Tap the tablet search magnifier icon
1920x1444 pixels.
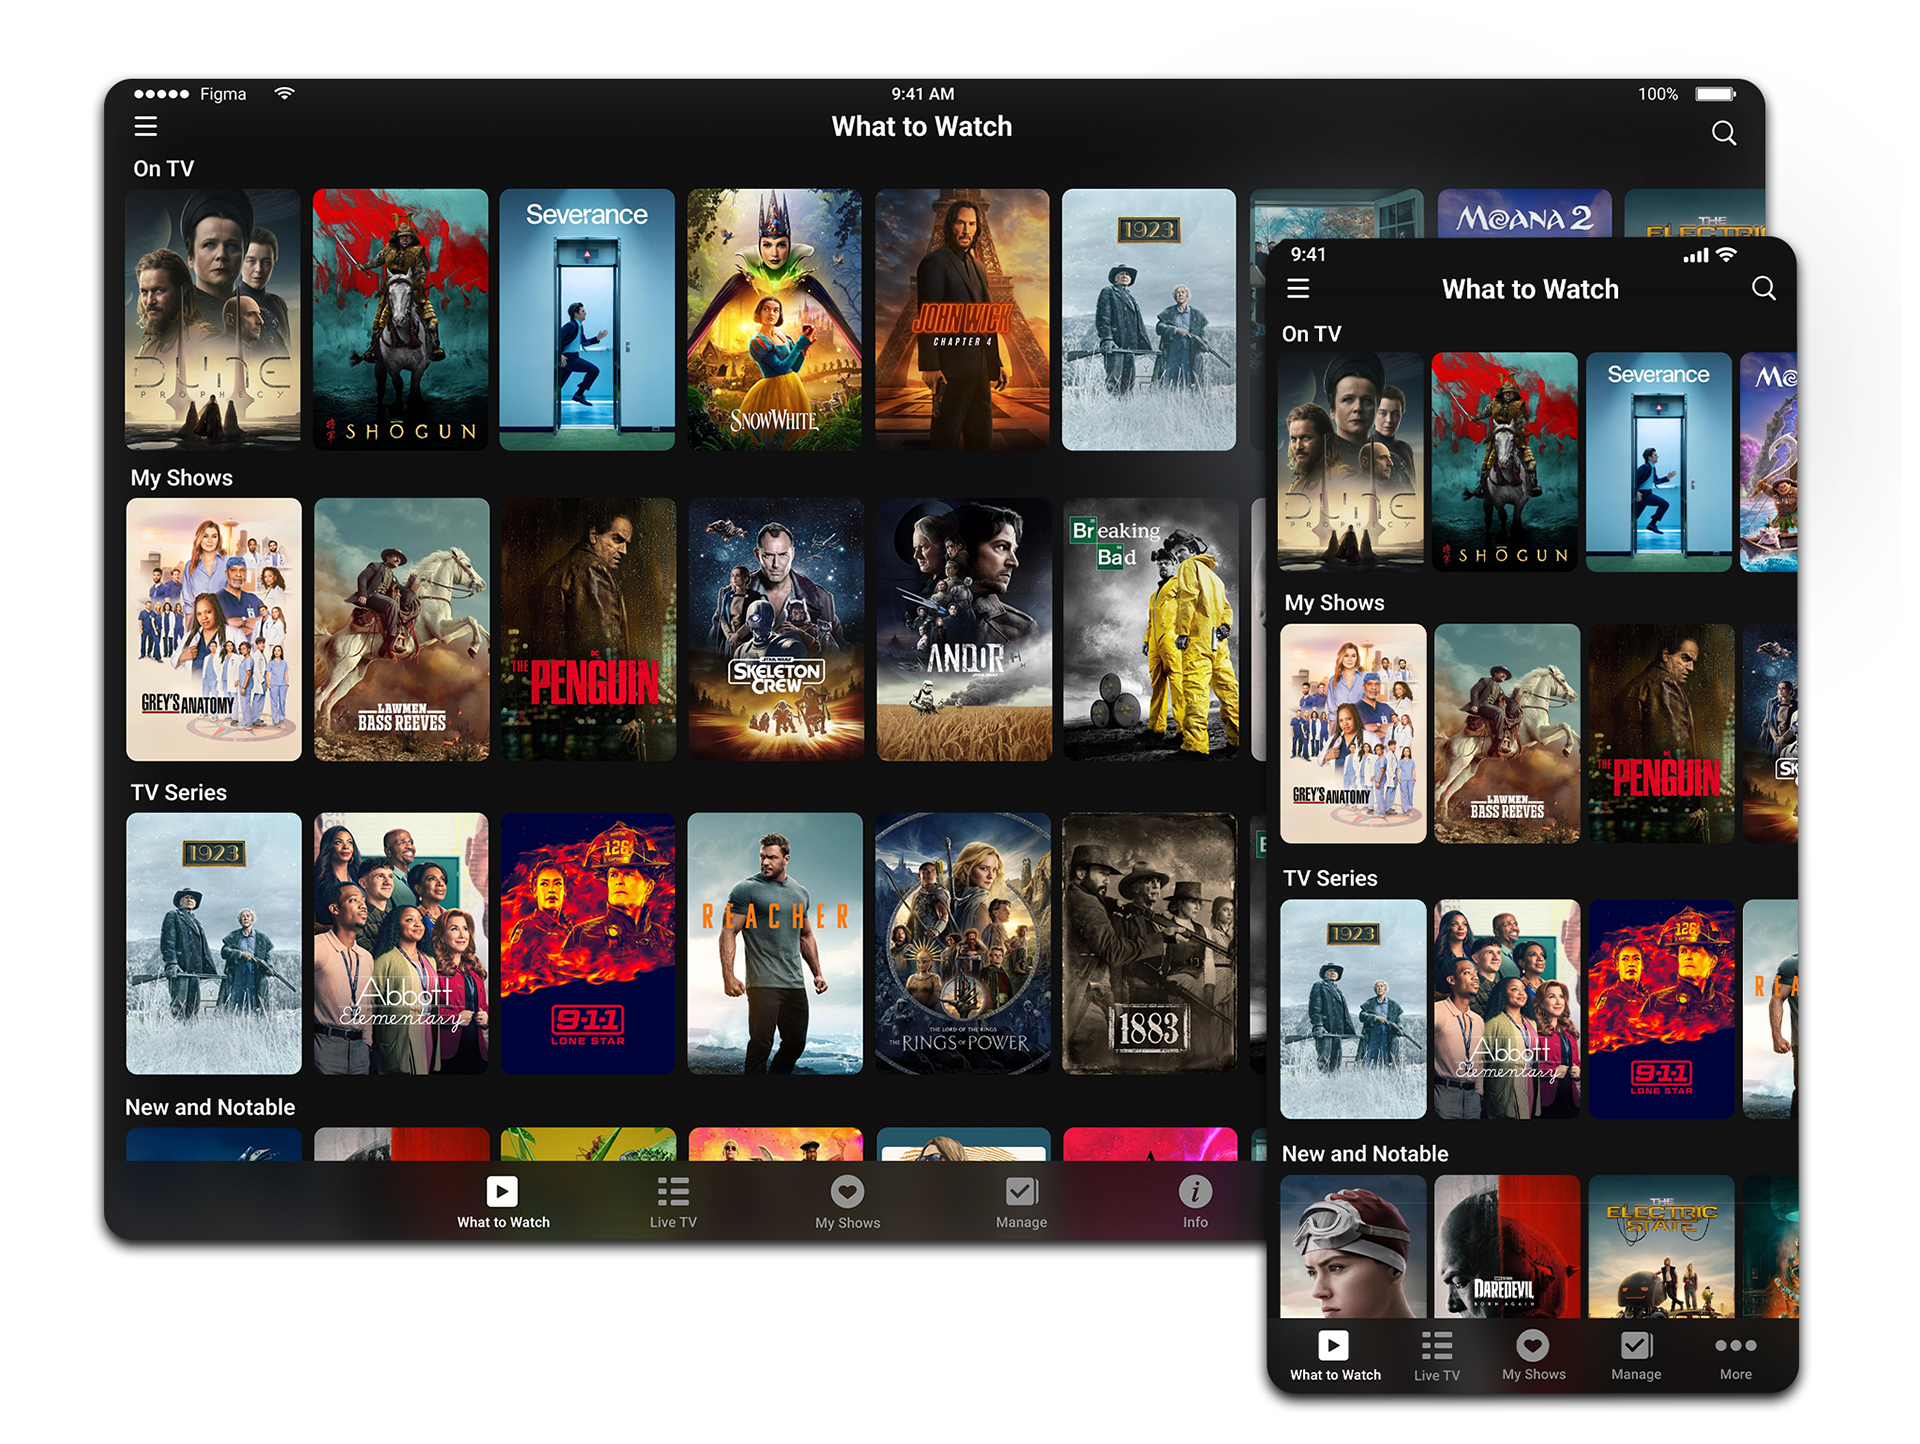[x=1723, y=133]
